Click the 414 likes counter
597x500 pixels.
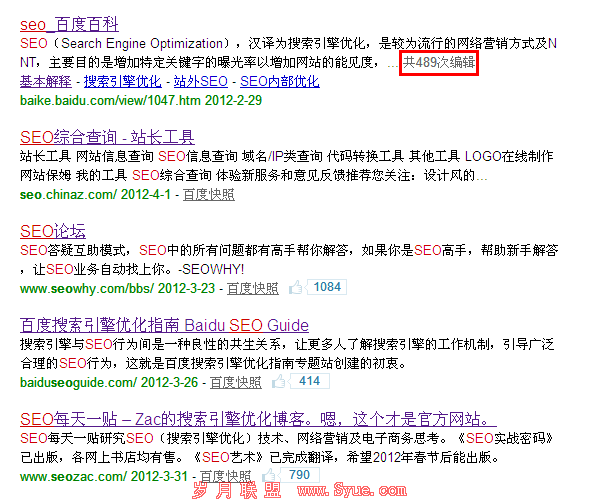(x=310, y=381)
